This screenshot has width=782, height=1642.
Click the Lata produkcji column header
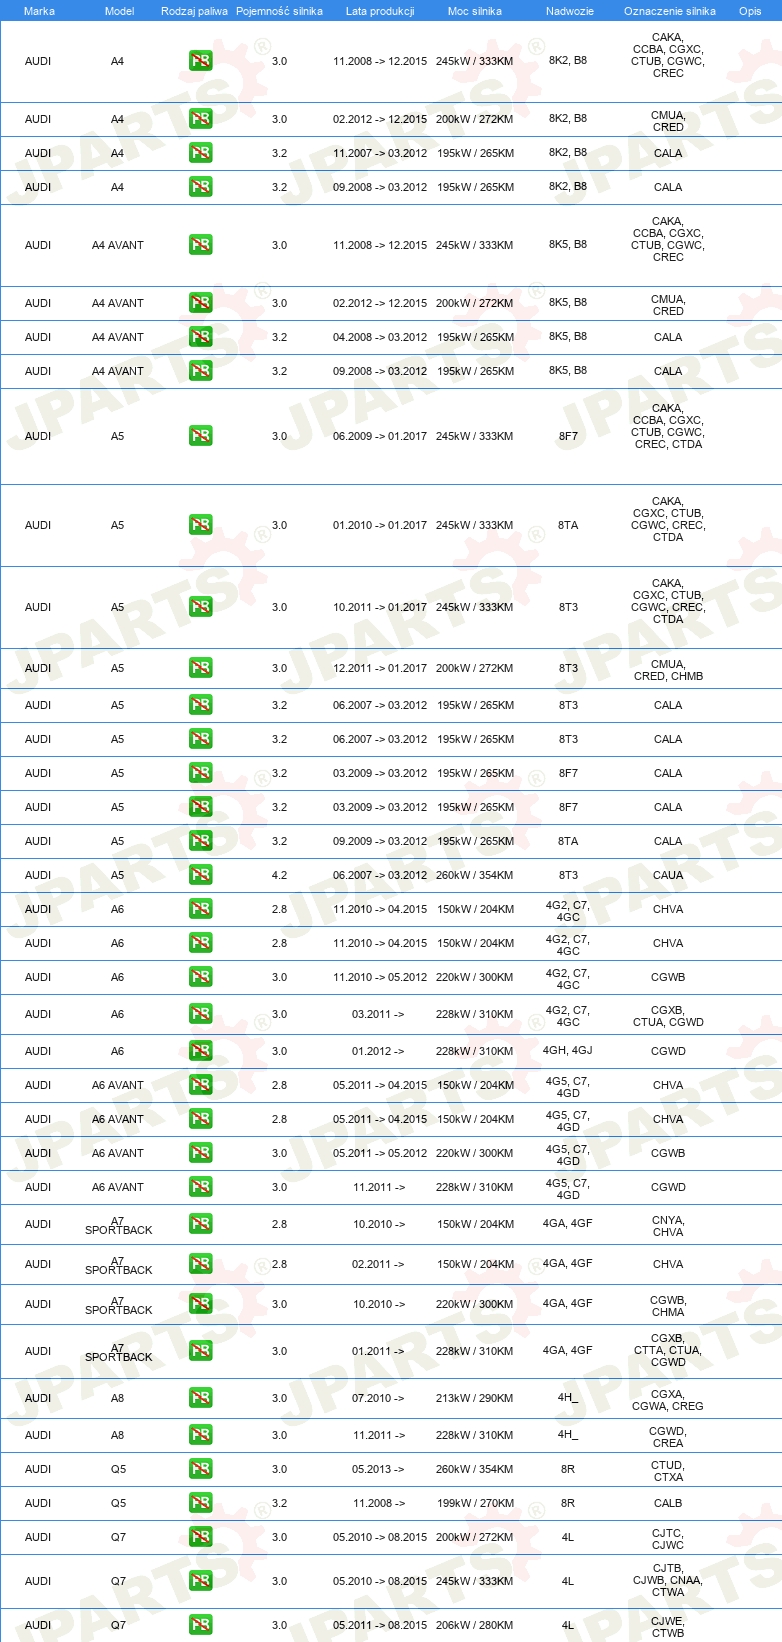pyautogui.click(x=380, y=11)
